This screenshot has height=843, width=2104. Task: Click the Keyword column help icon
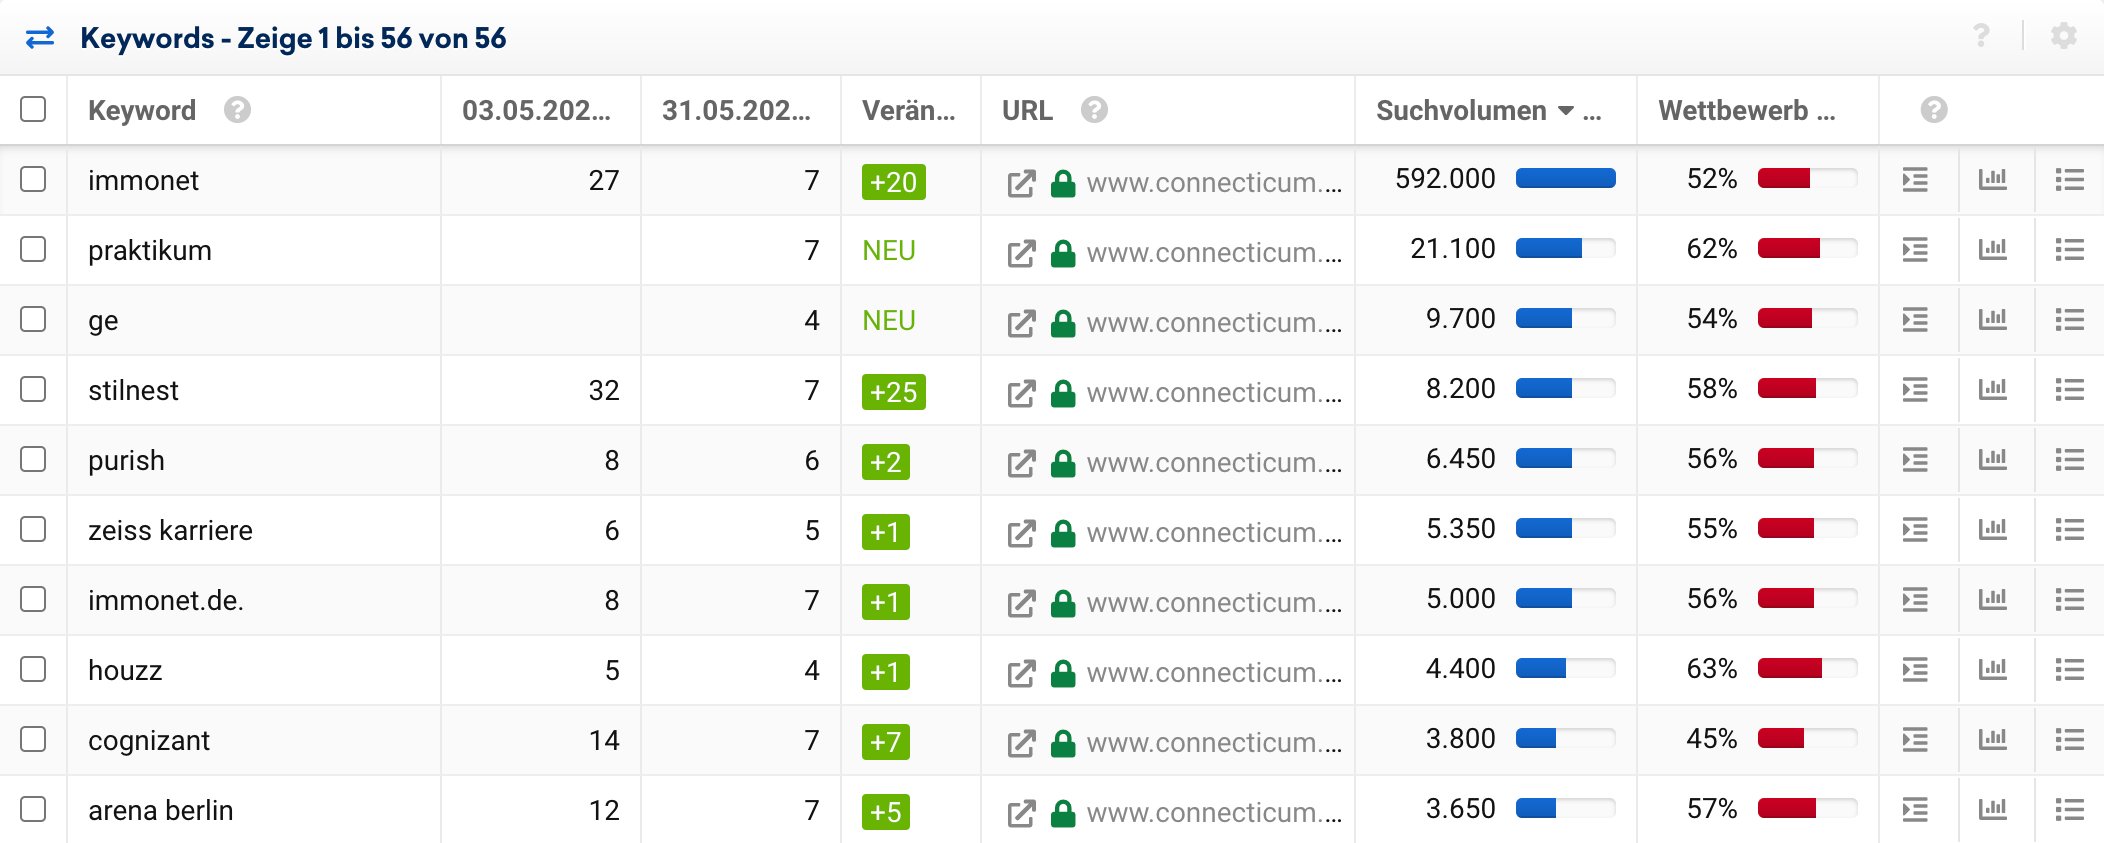click(x=237, y=110)
